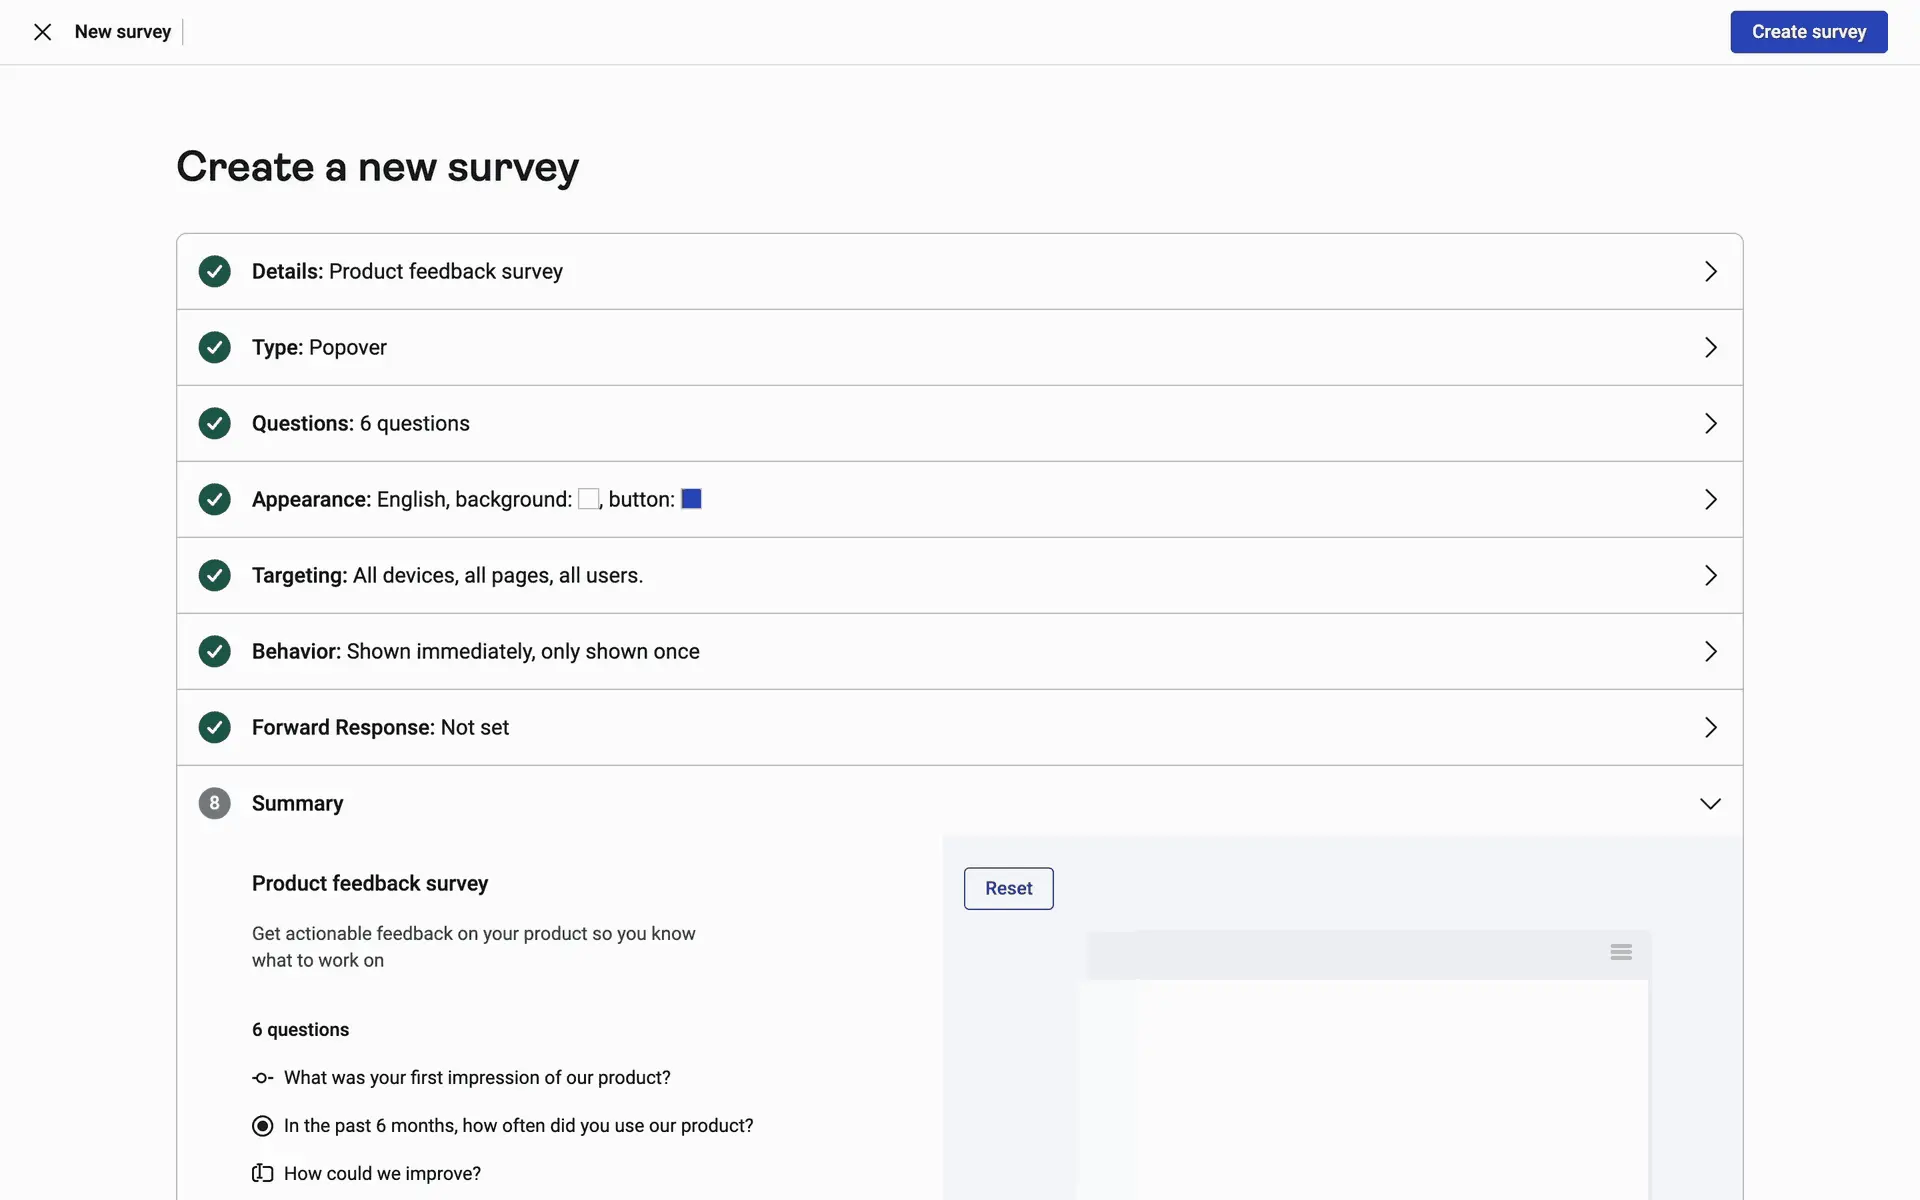The width and height of the screenshot is (1920, 1200).
Task: Collapse the Summary section chevron
Action: (x=1710, y=804)
